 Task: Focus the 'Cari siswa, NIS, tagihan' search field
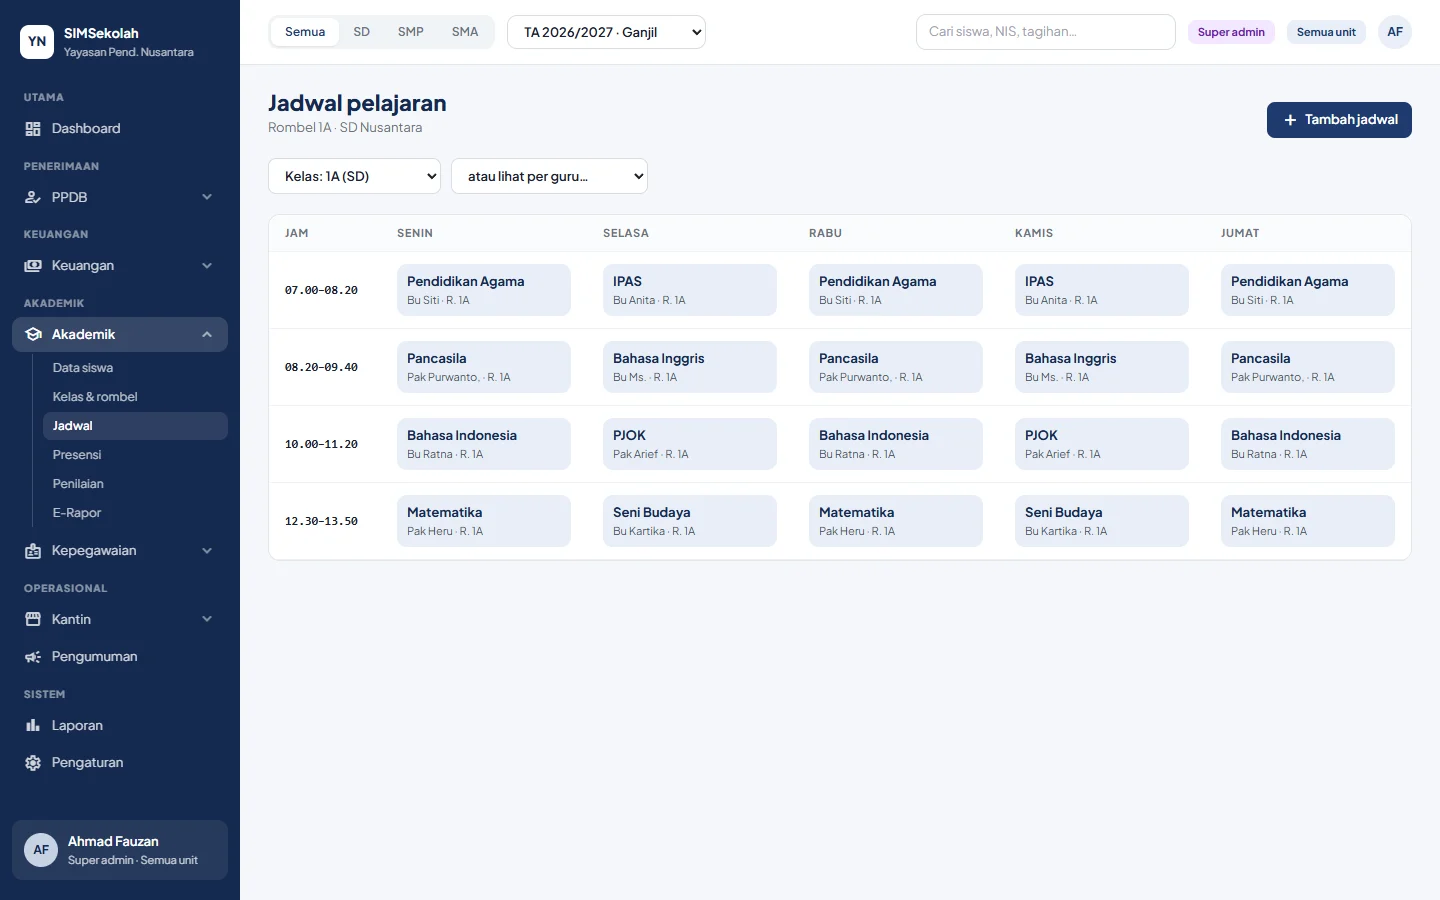[x=1046, y=32]
